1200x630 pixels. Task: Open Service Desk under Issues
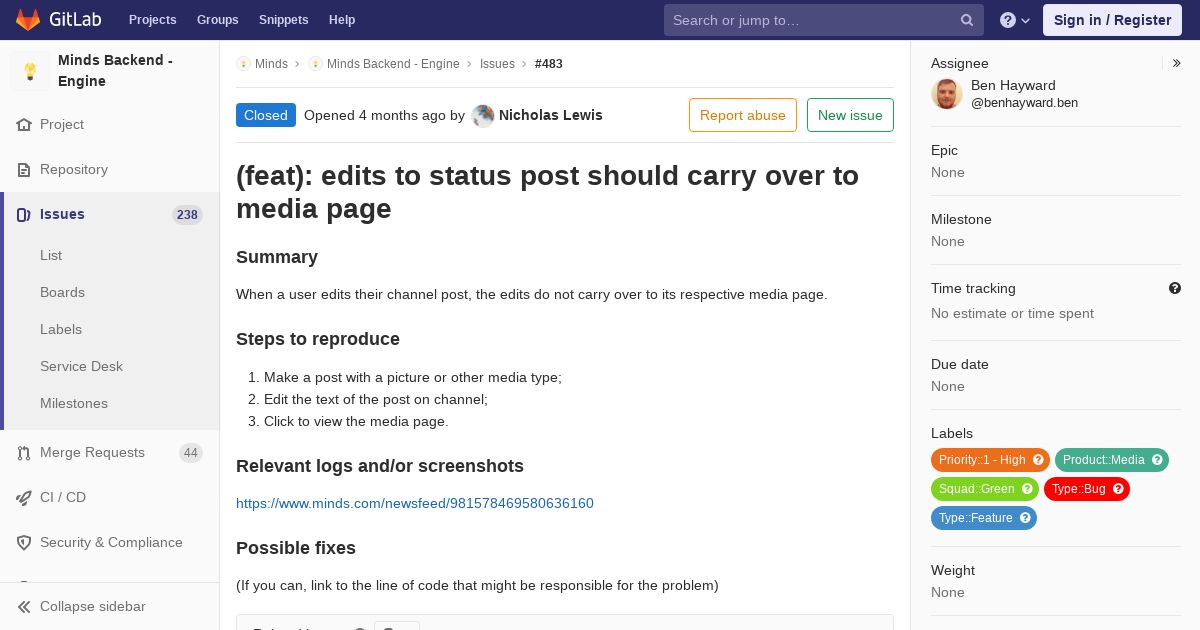81,366
